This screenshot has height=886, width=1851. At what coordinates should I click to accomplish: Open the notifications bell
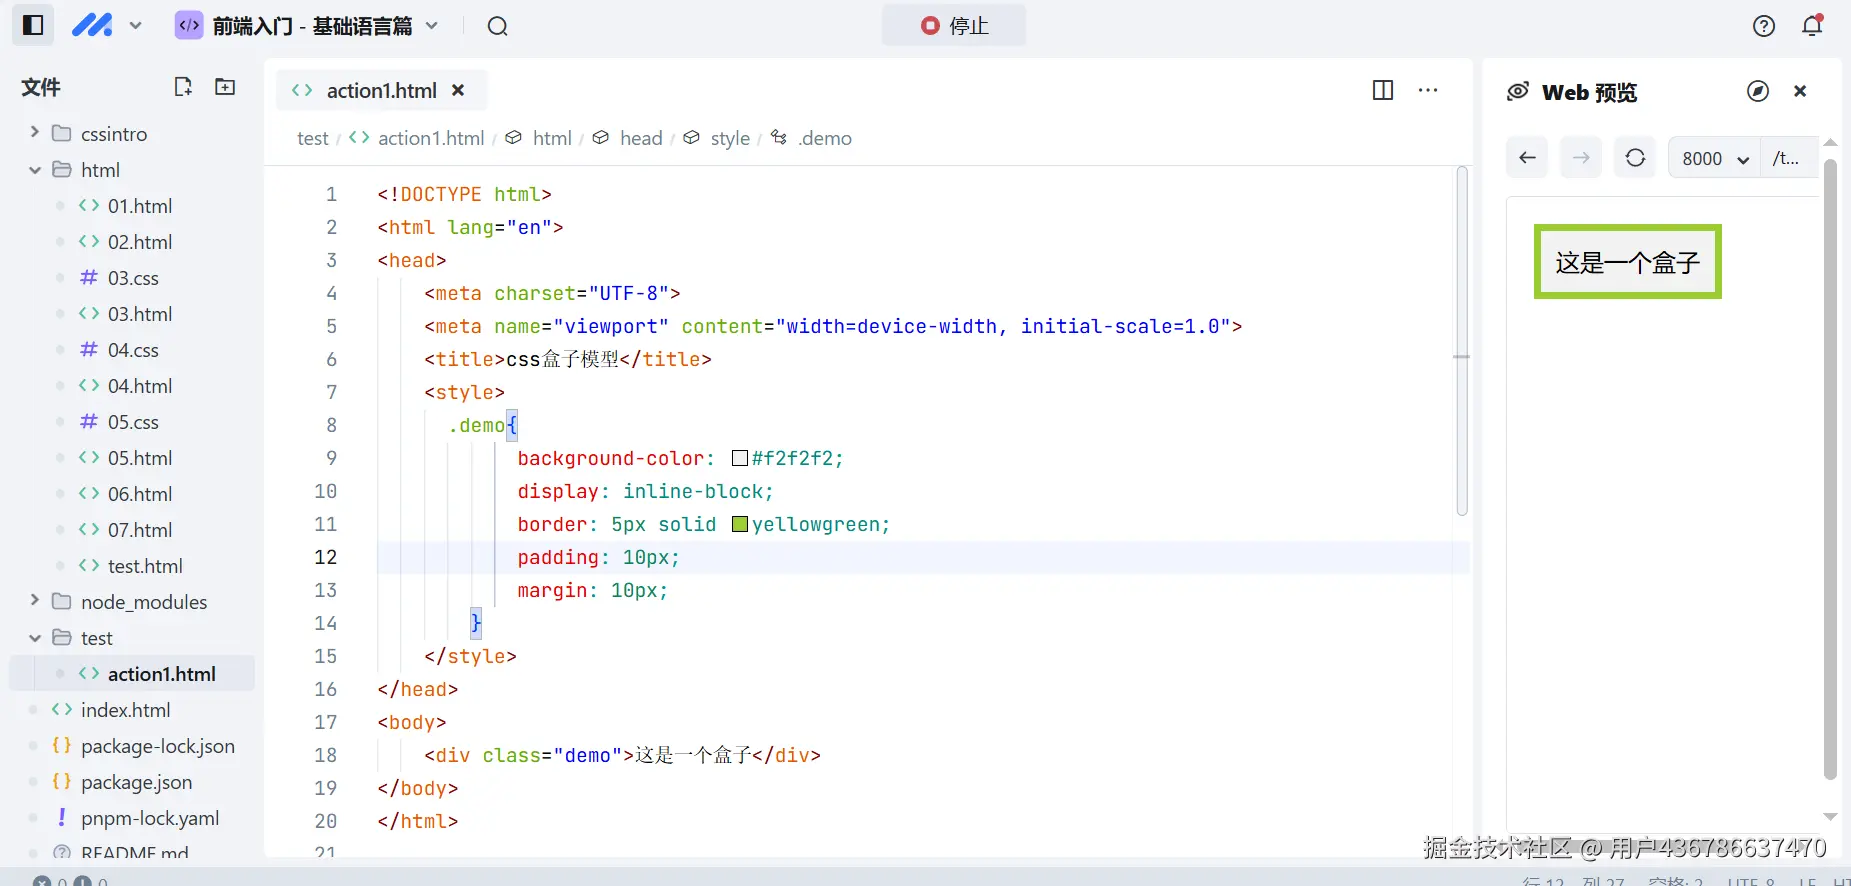point(1812,25)
